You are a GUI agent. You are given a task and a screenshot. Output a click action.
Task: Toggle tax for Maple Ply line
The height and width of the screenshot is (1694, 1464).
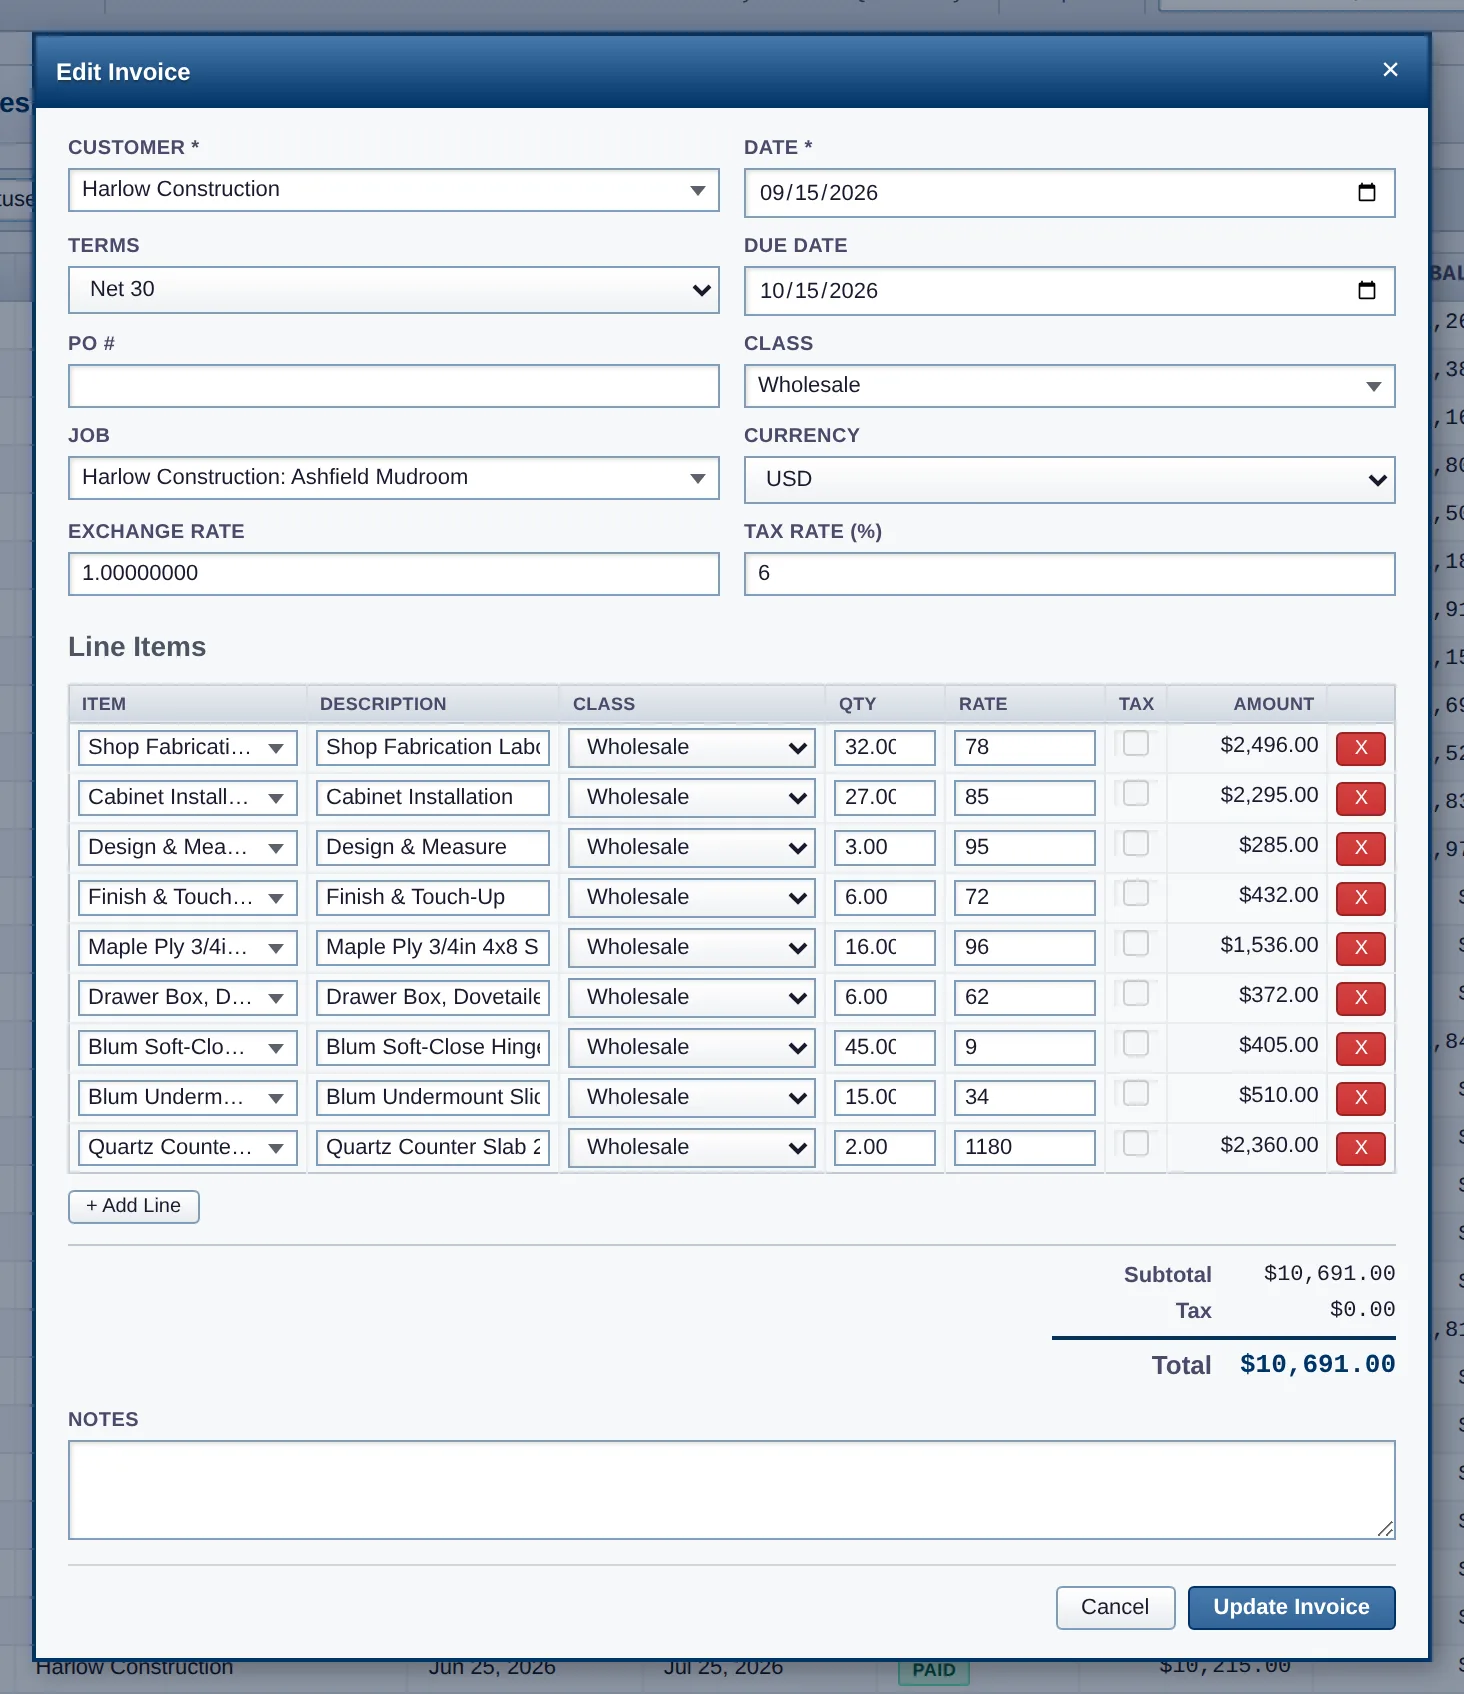1136,944
